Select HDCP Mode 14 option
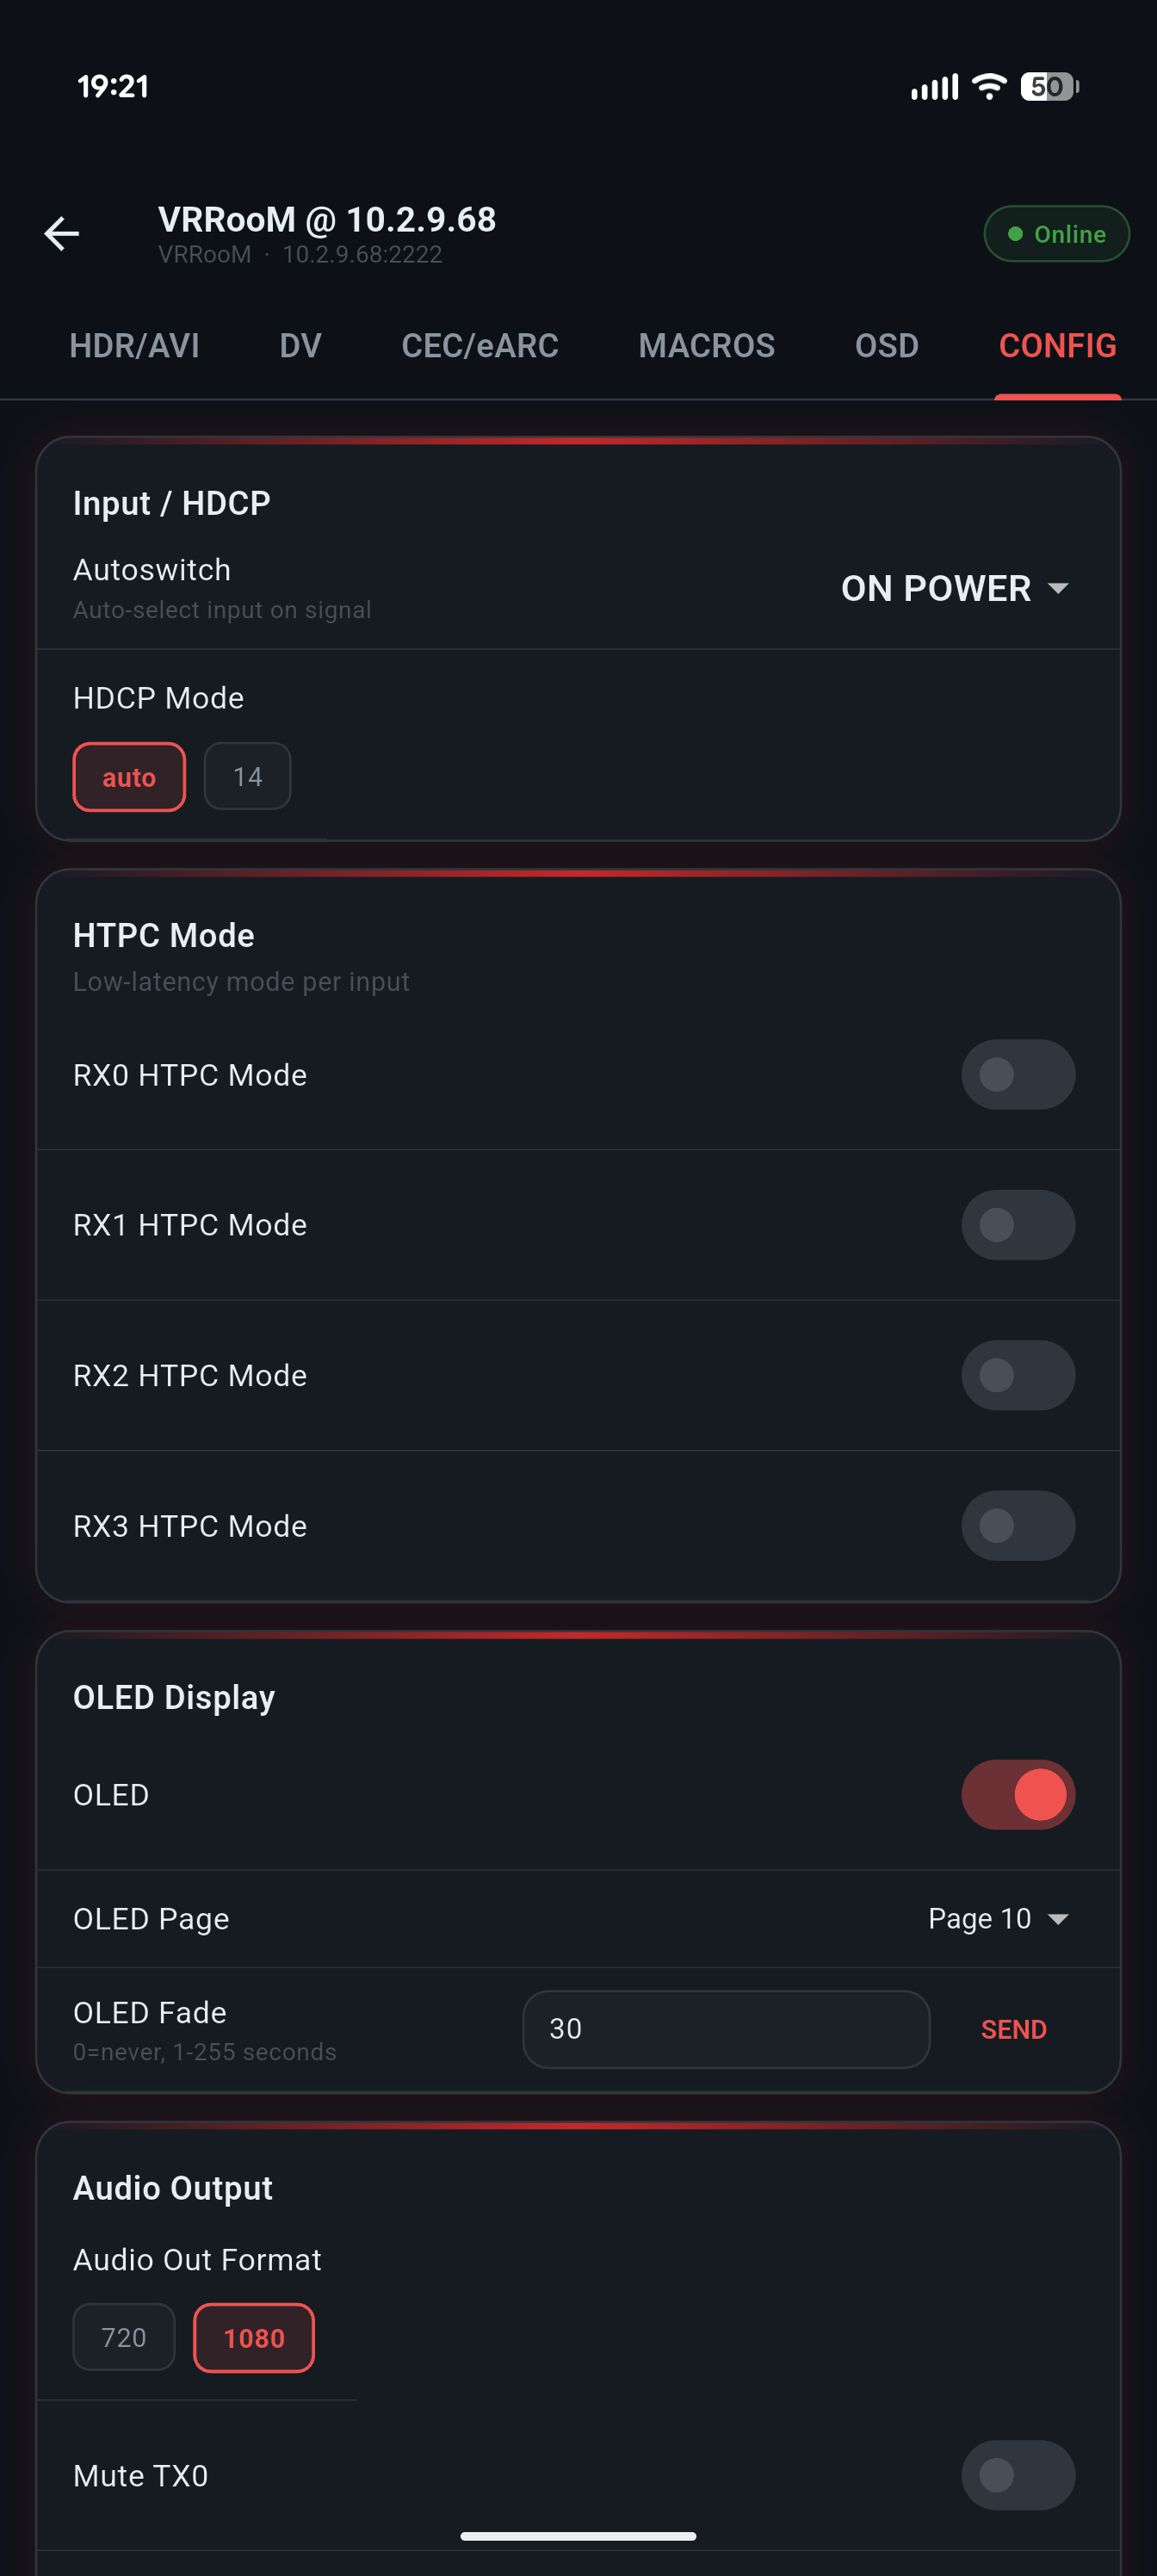 247,776
